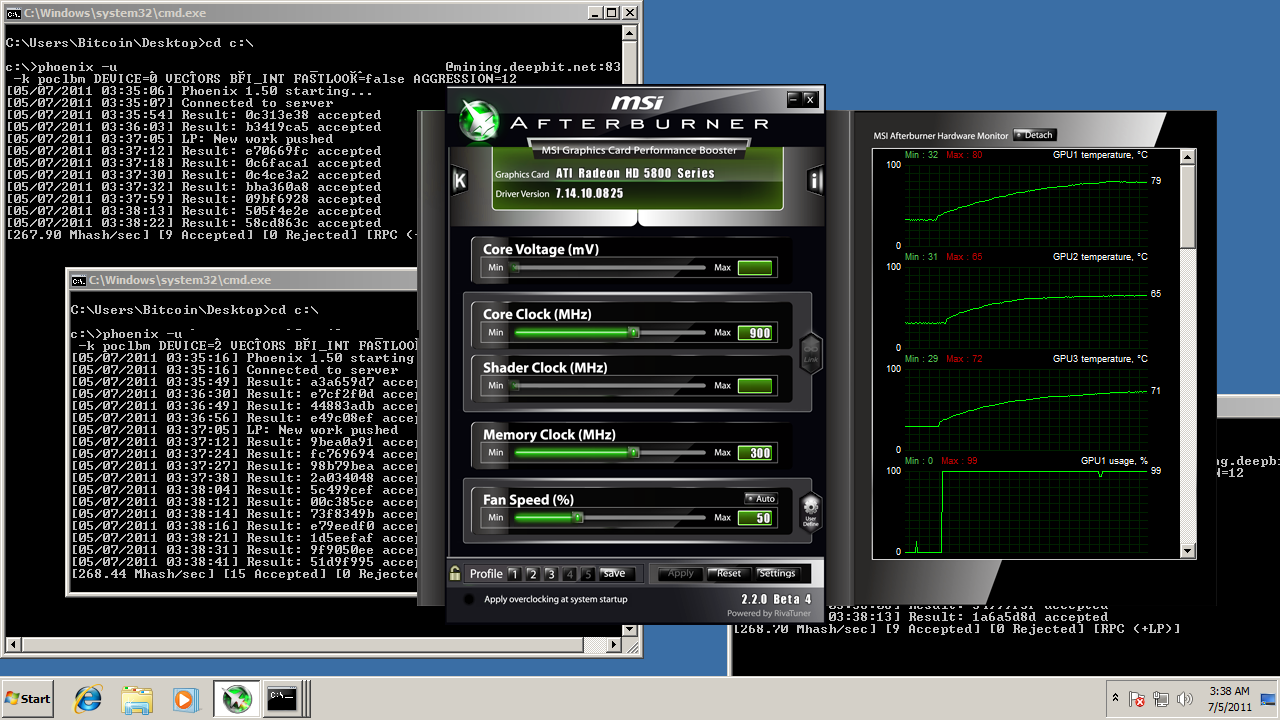
Task: Click the profile lock padlock icon
Action: [455, 573]
